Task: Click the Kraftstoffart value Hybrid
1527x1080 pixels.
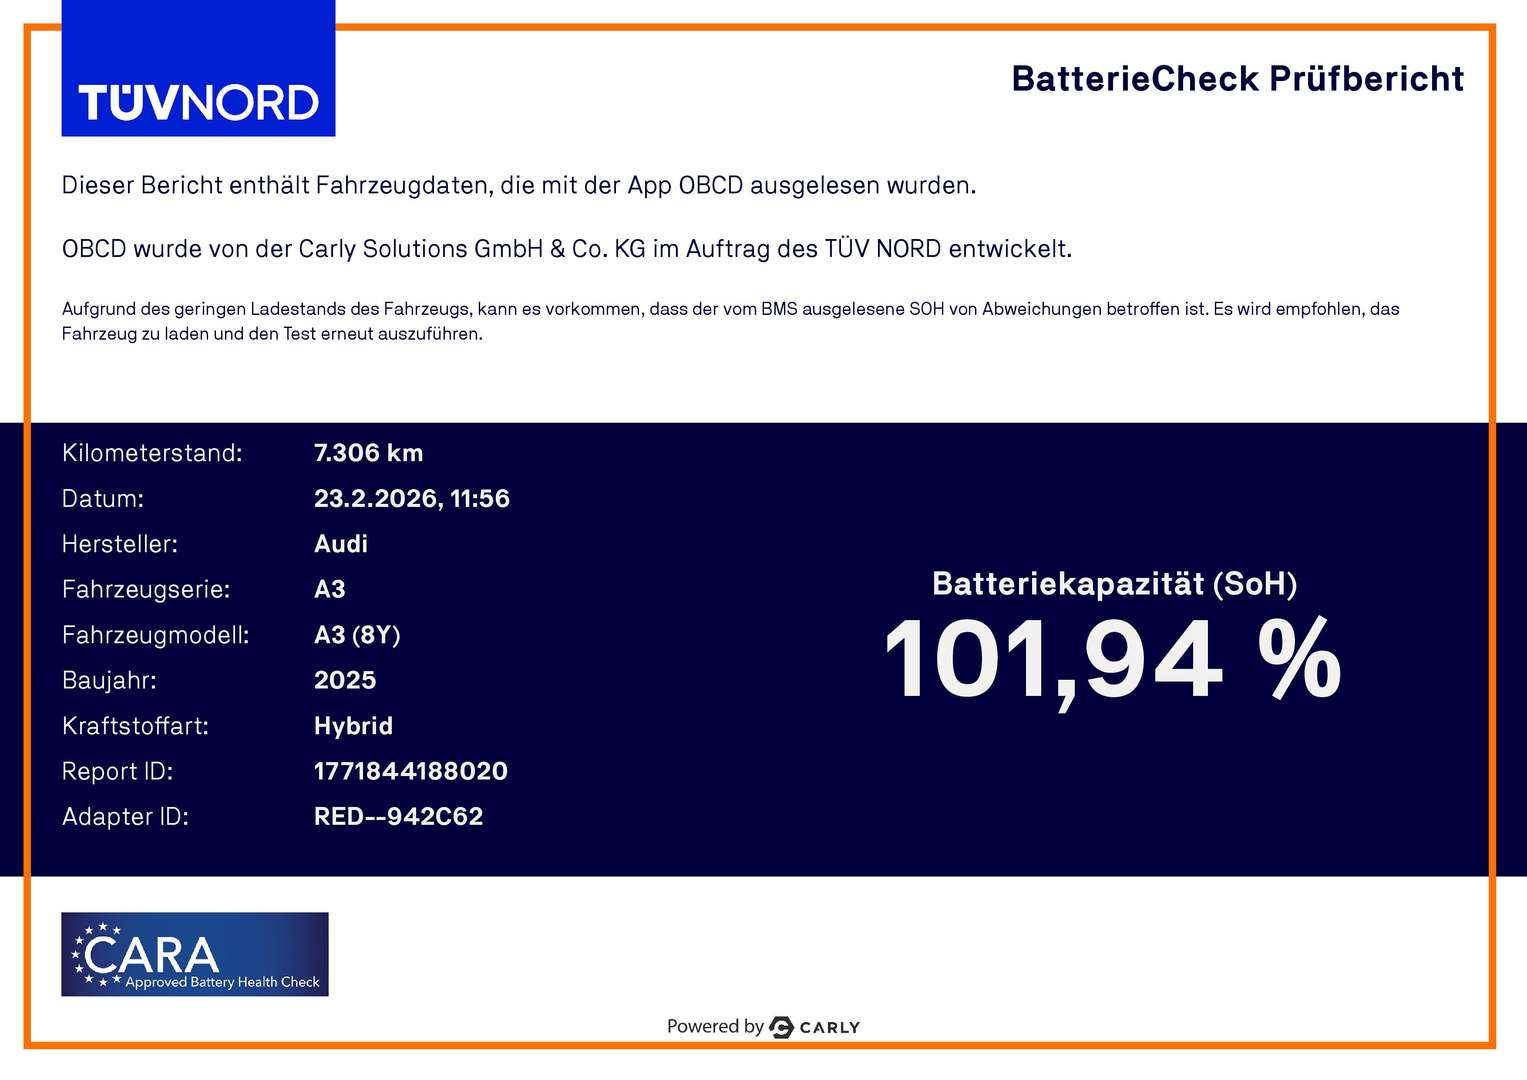Action: pyautogui.click(x=353, y=726)
